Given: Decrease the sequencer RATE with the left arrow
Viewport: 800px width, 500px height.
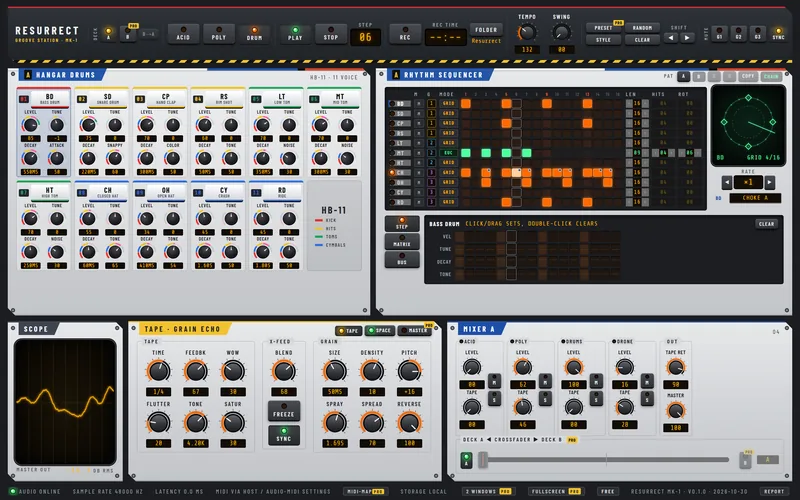Looking at the screenshot, I should tap(727, 182).
